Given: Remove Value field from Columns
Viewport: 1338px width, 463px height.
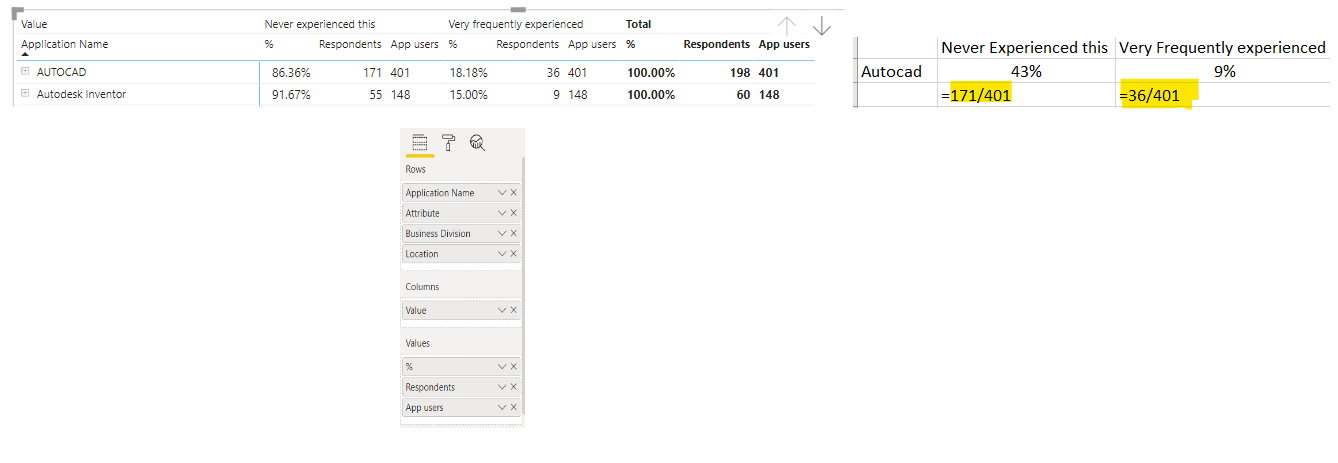Looking at the screenshot, I should pyautogui.click(x=514, y=311).
